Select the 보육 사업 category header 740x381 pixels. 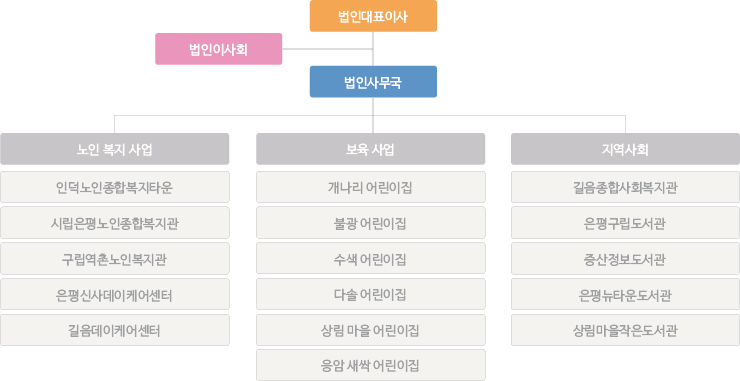(x=370, y=149)
